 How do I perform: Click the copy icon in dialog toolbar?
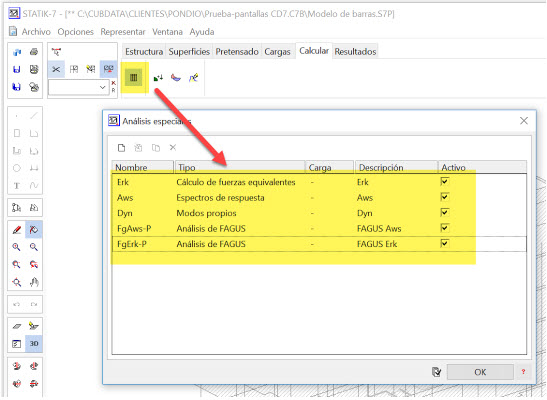click(x=156, y=148)
